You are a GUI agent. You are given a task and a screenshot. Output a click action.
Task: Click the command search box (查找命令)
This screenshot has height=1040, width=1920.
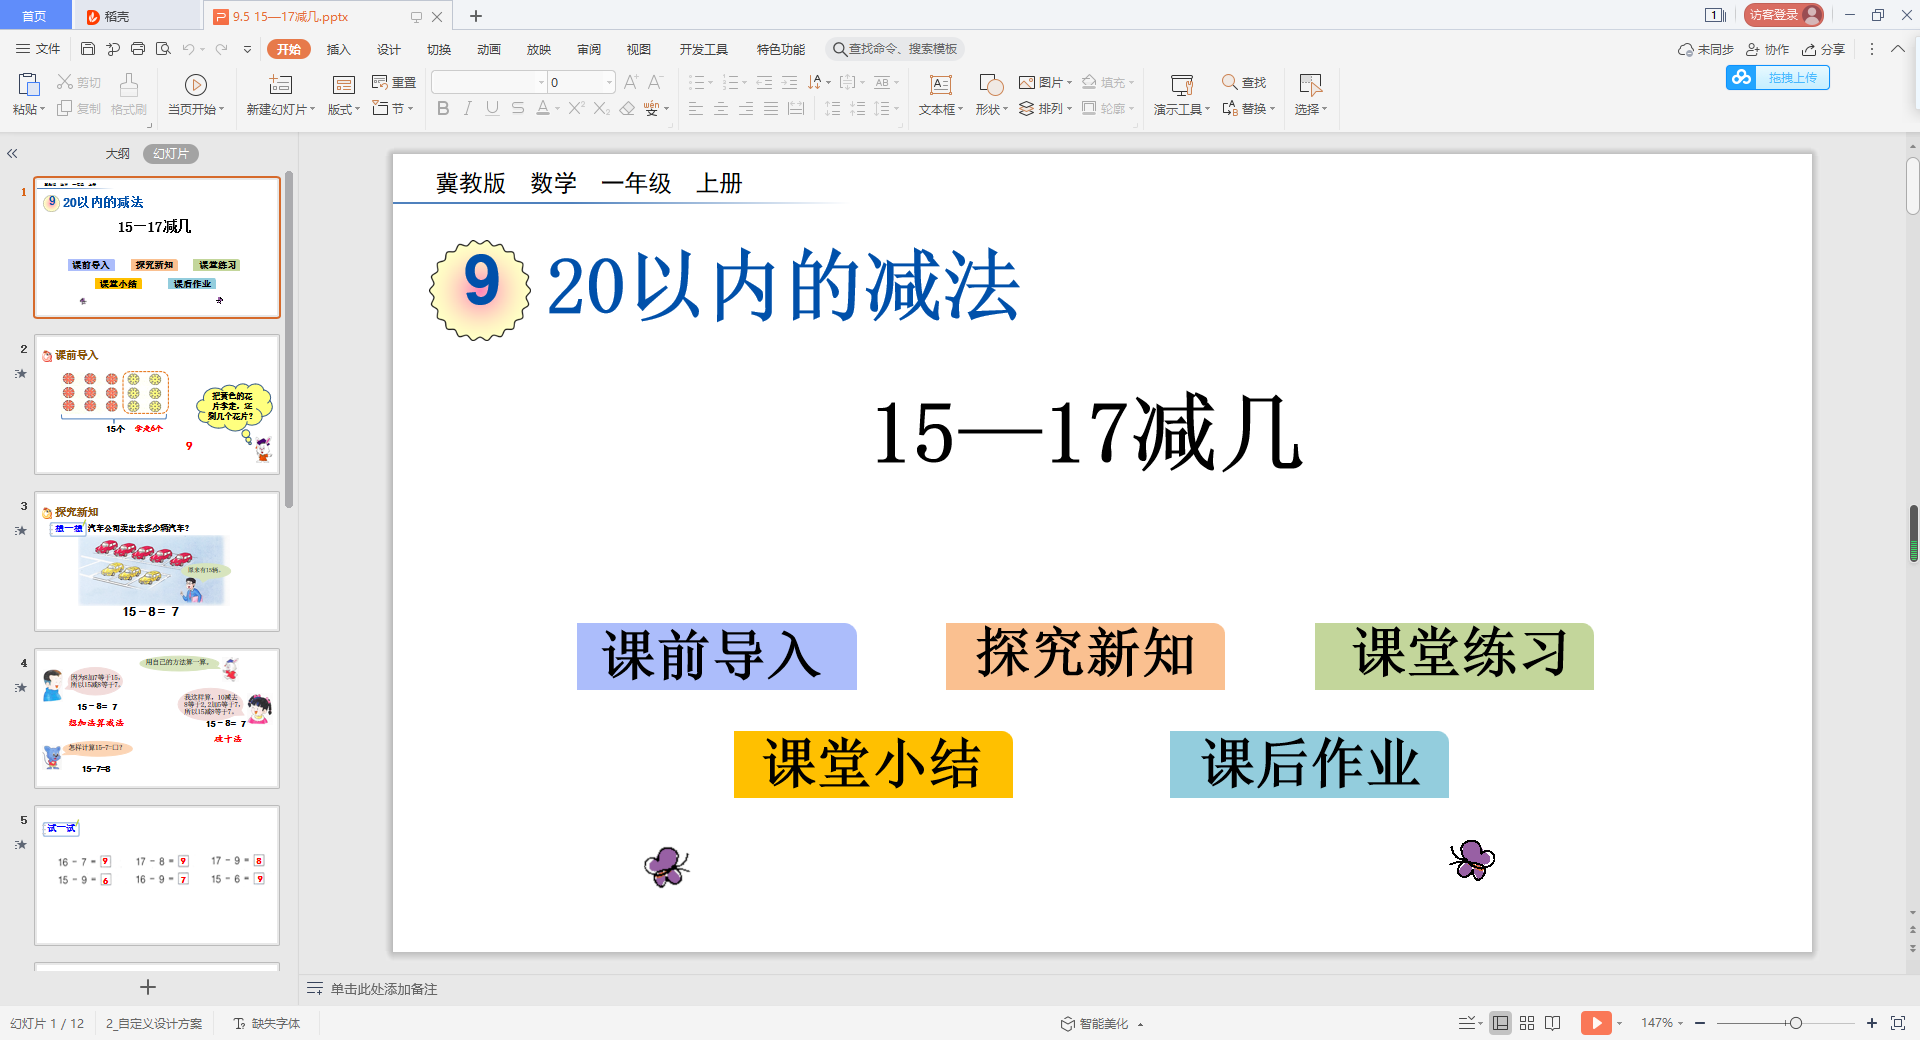pyautogui.click(x=895, y=49)
